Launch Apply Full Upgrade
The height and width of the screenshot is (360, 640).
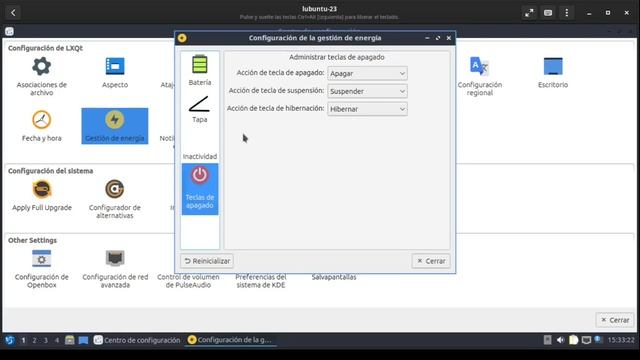coord(42,196)
